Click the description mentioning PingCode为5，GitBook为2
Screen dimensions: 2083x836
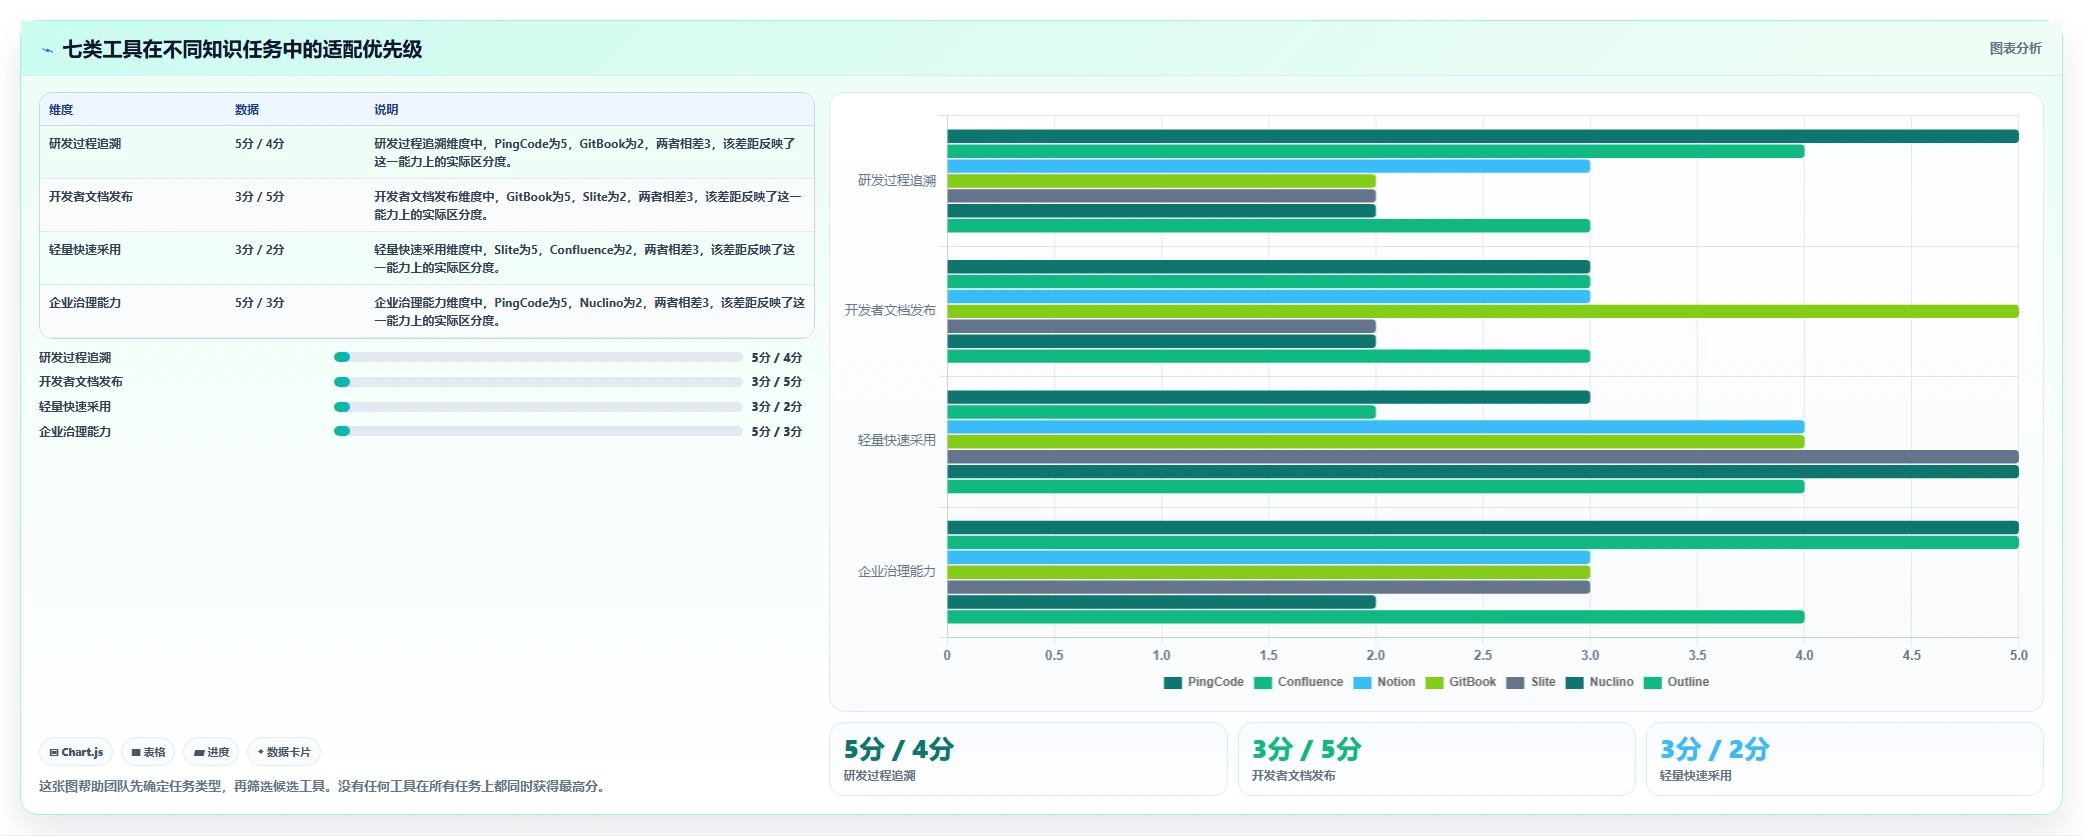pos(585,153)
